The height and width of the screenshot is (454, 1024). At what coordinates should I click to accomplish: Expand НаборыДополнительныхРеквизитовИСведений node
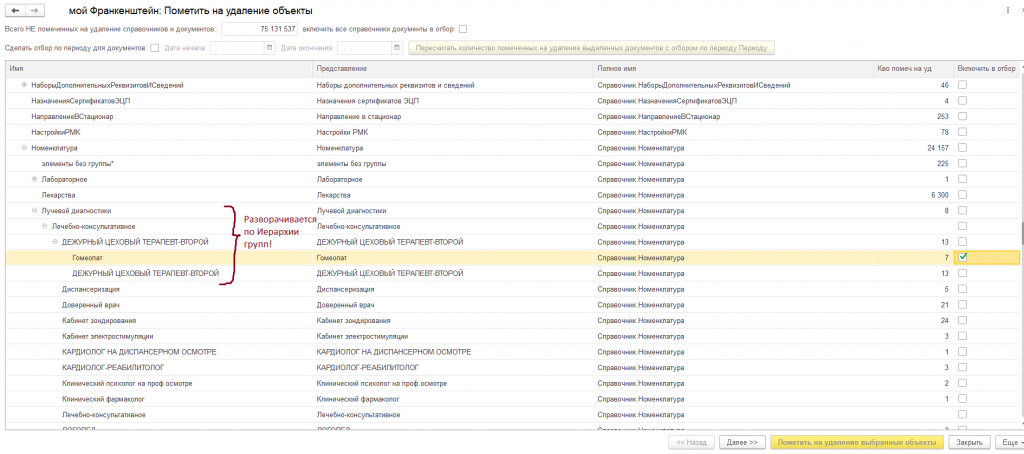(x=24, y=85)
